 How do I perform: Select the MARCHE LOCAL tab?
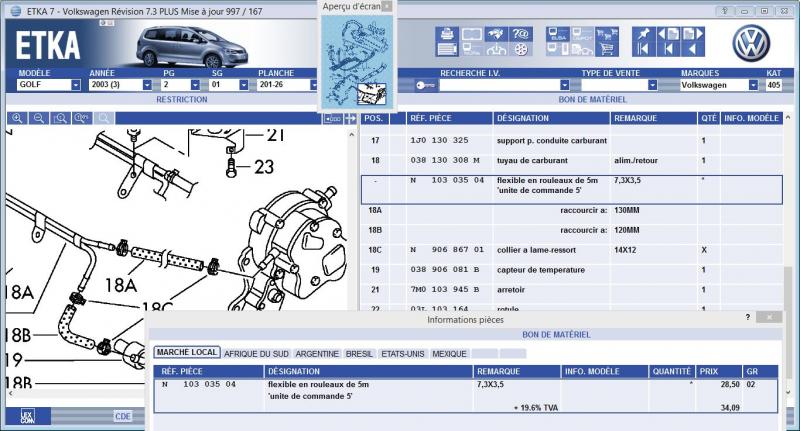[x=187, y=352]
